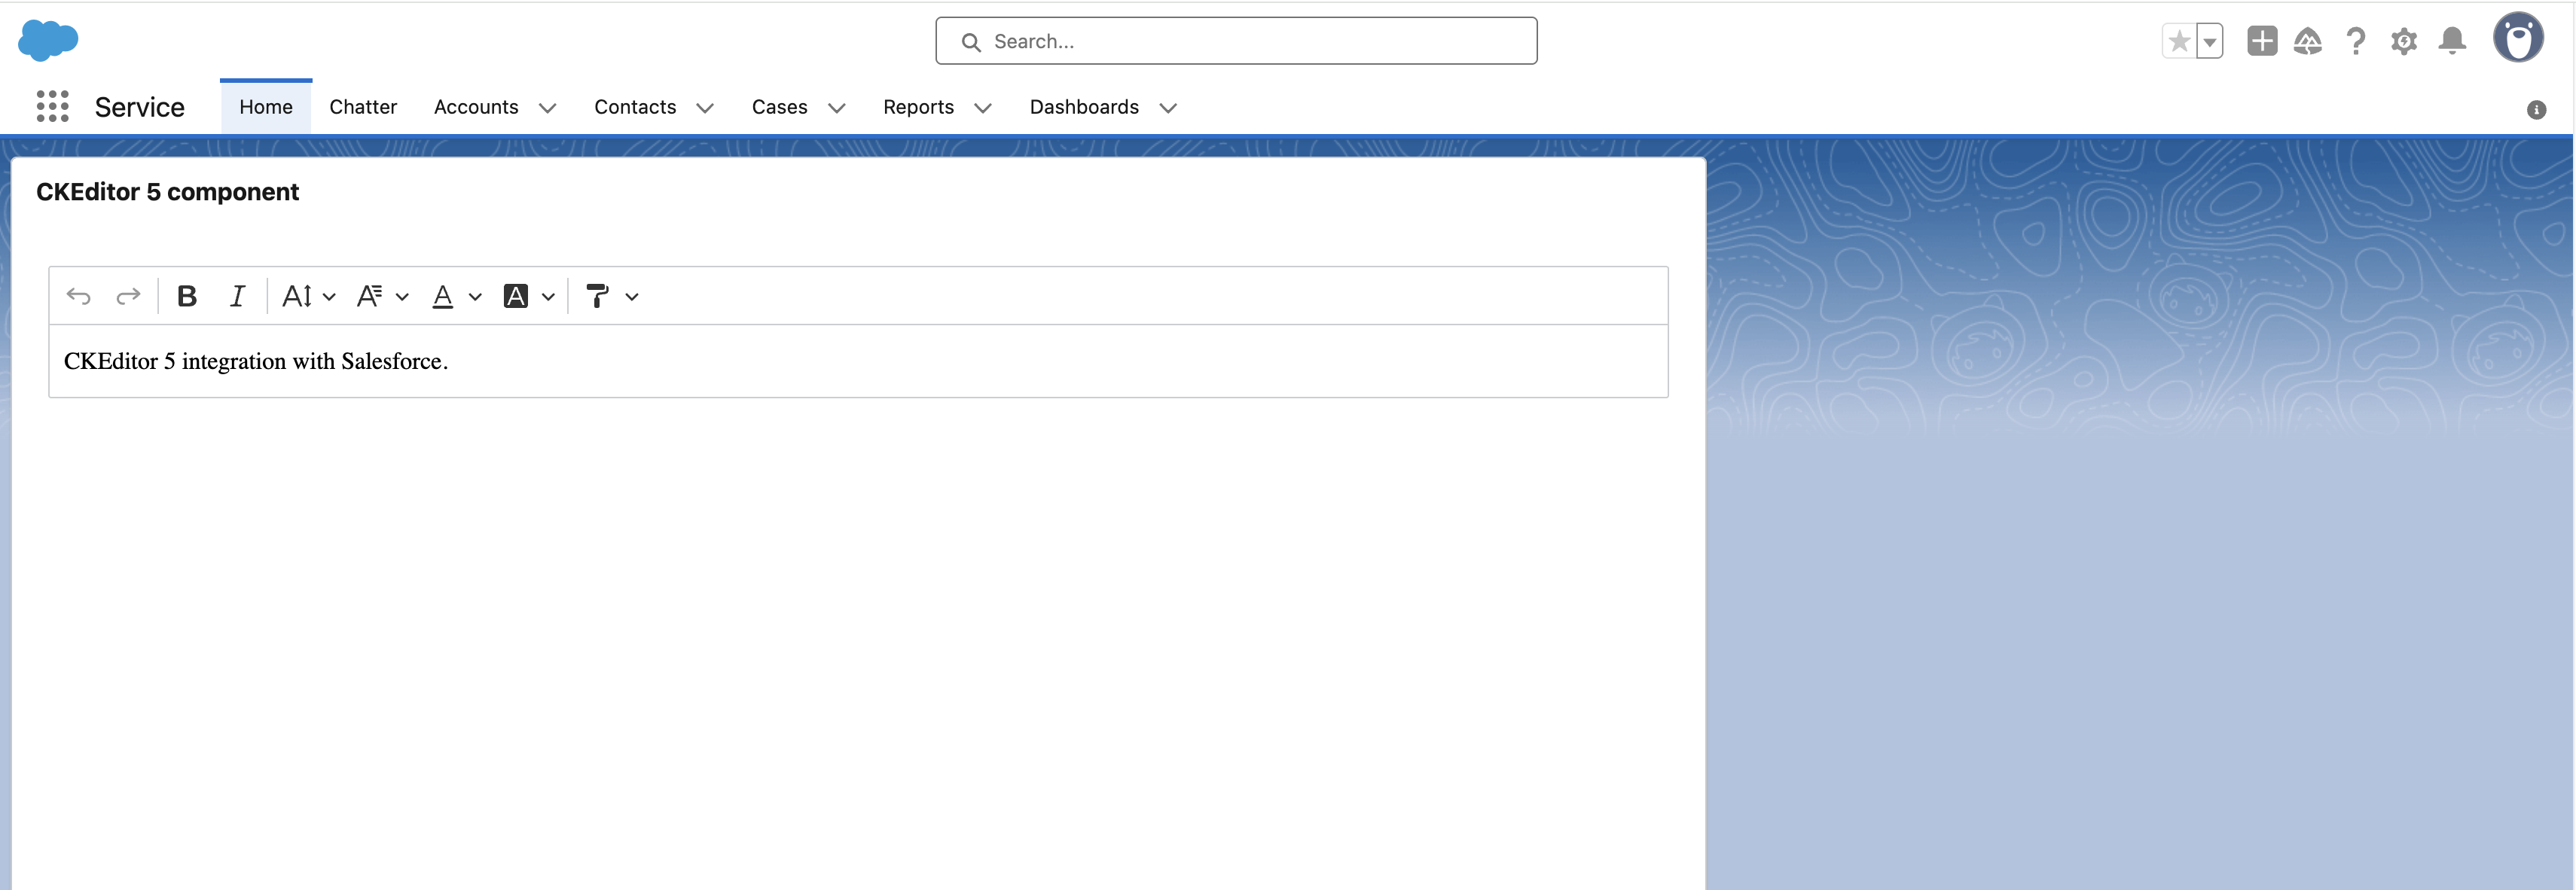This screenshot has height=890, width=2576.
Task: Select the font background color tool
Action: coord(517,295)
